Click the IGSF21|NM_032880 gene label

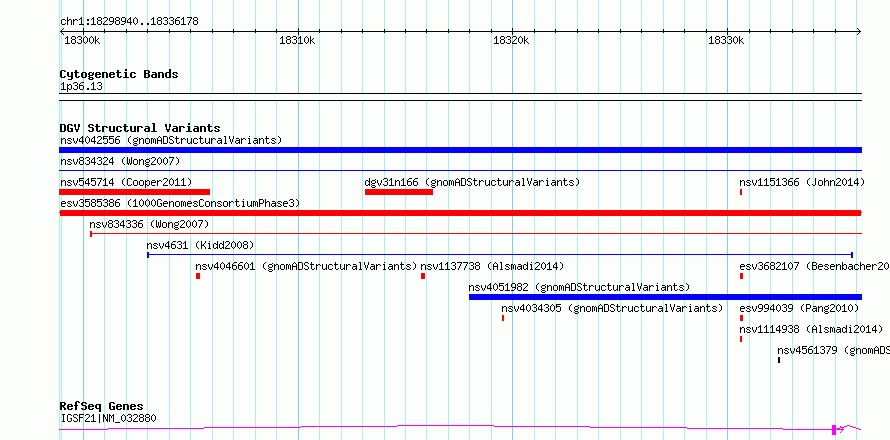pyautogui.click(x=108, y=419)
